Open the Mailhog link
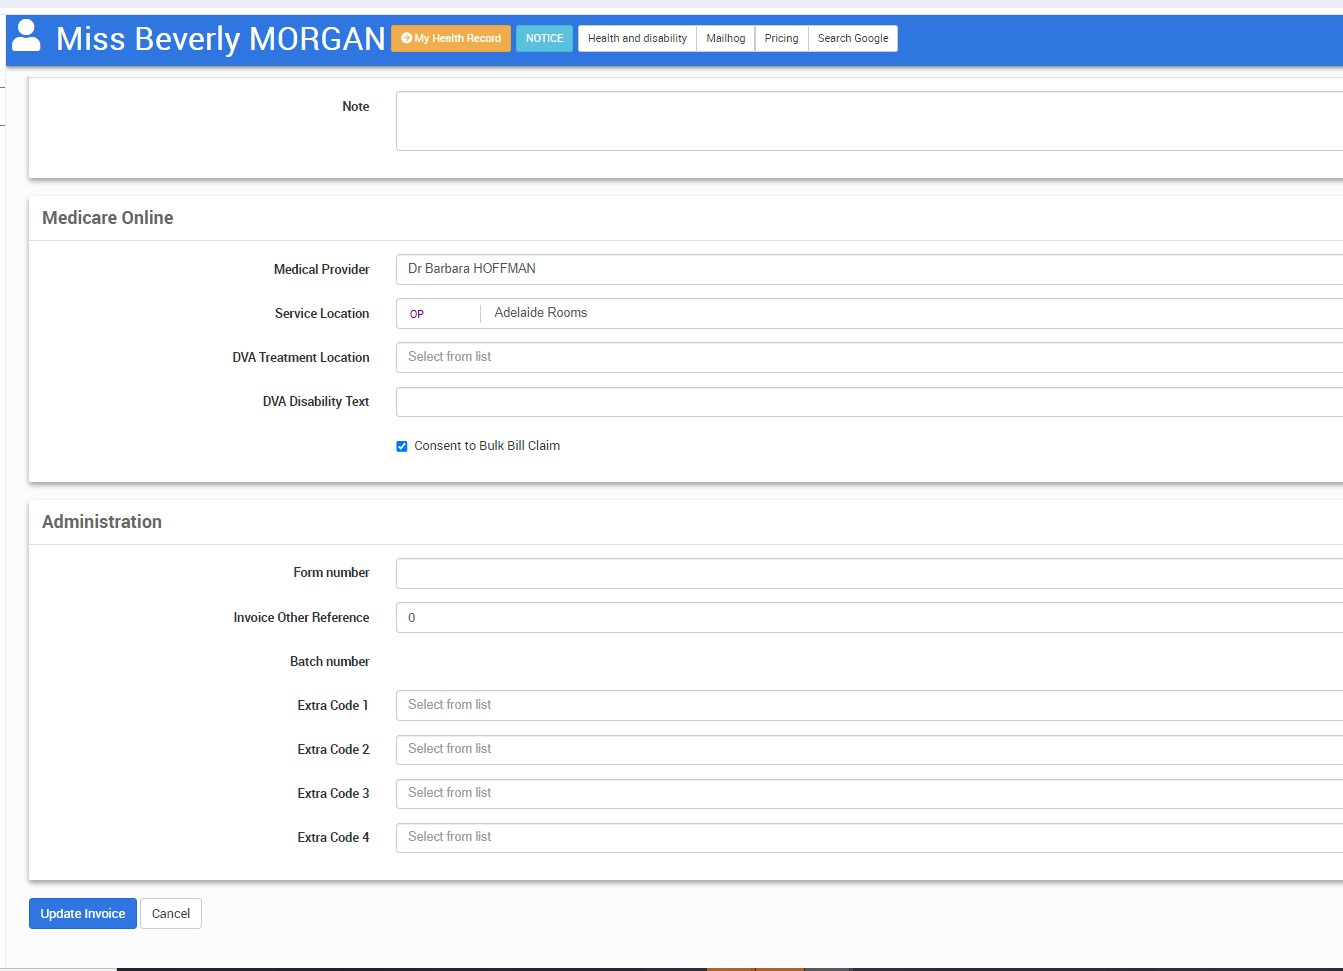1343x971 pixels. click(726, 38)
